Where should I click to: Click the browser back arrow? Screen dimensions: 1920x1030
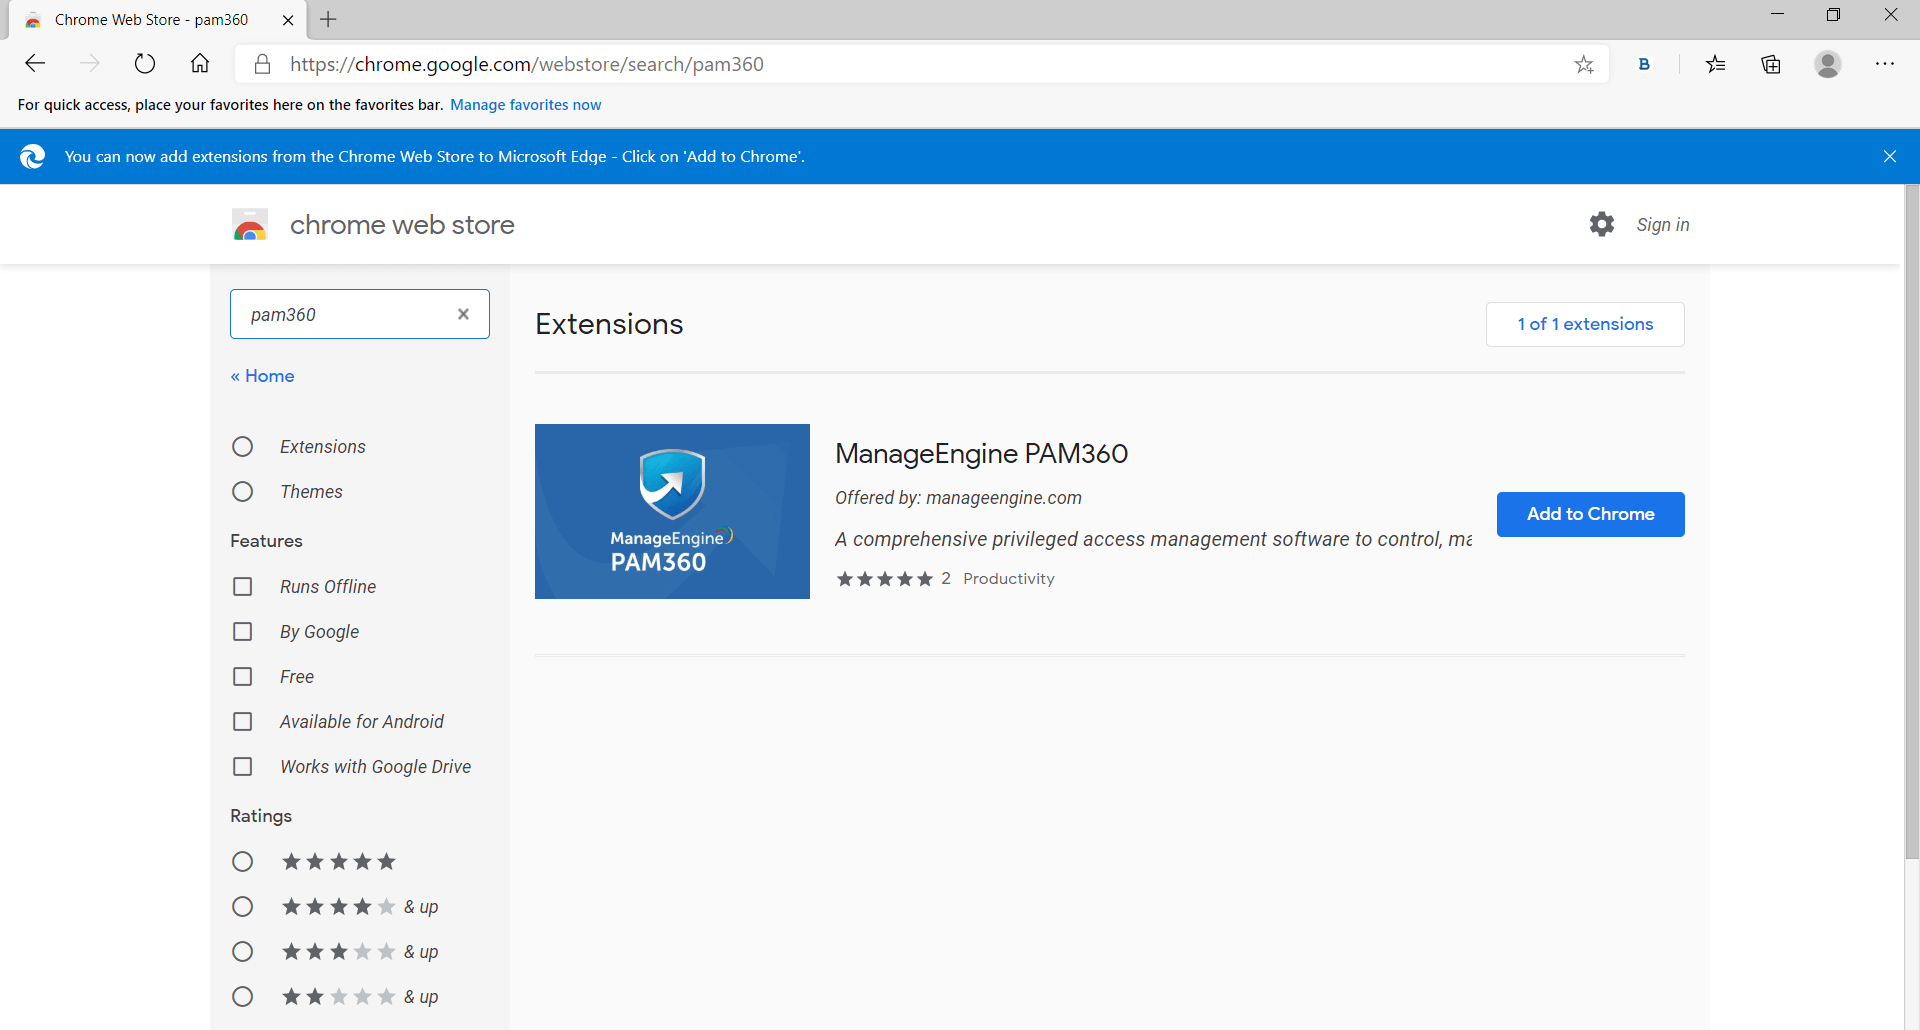click(x=35, y=64)
